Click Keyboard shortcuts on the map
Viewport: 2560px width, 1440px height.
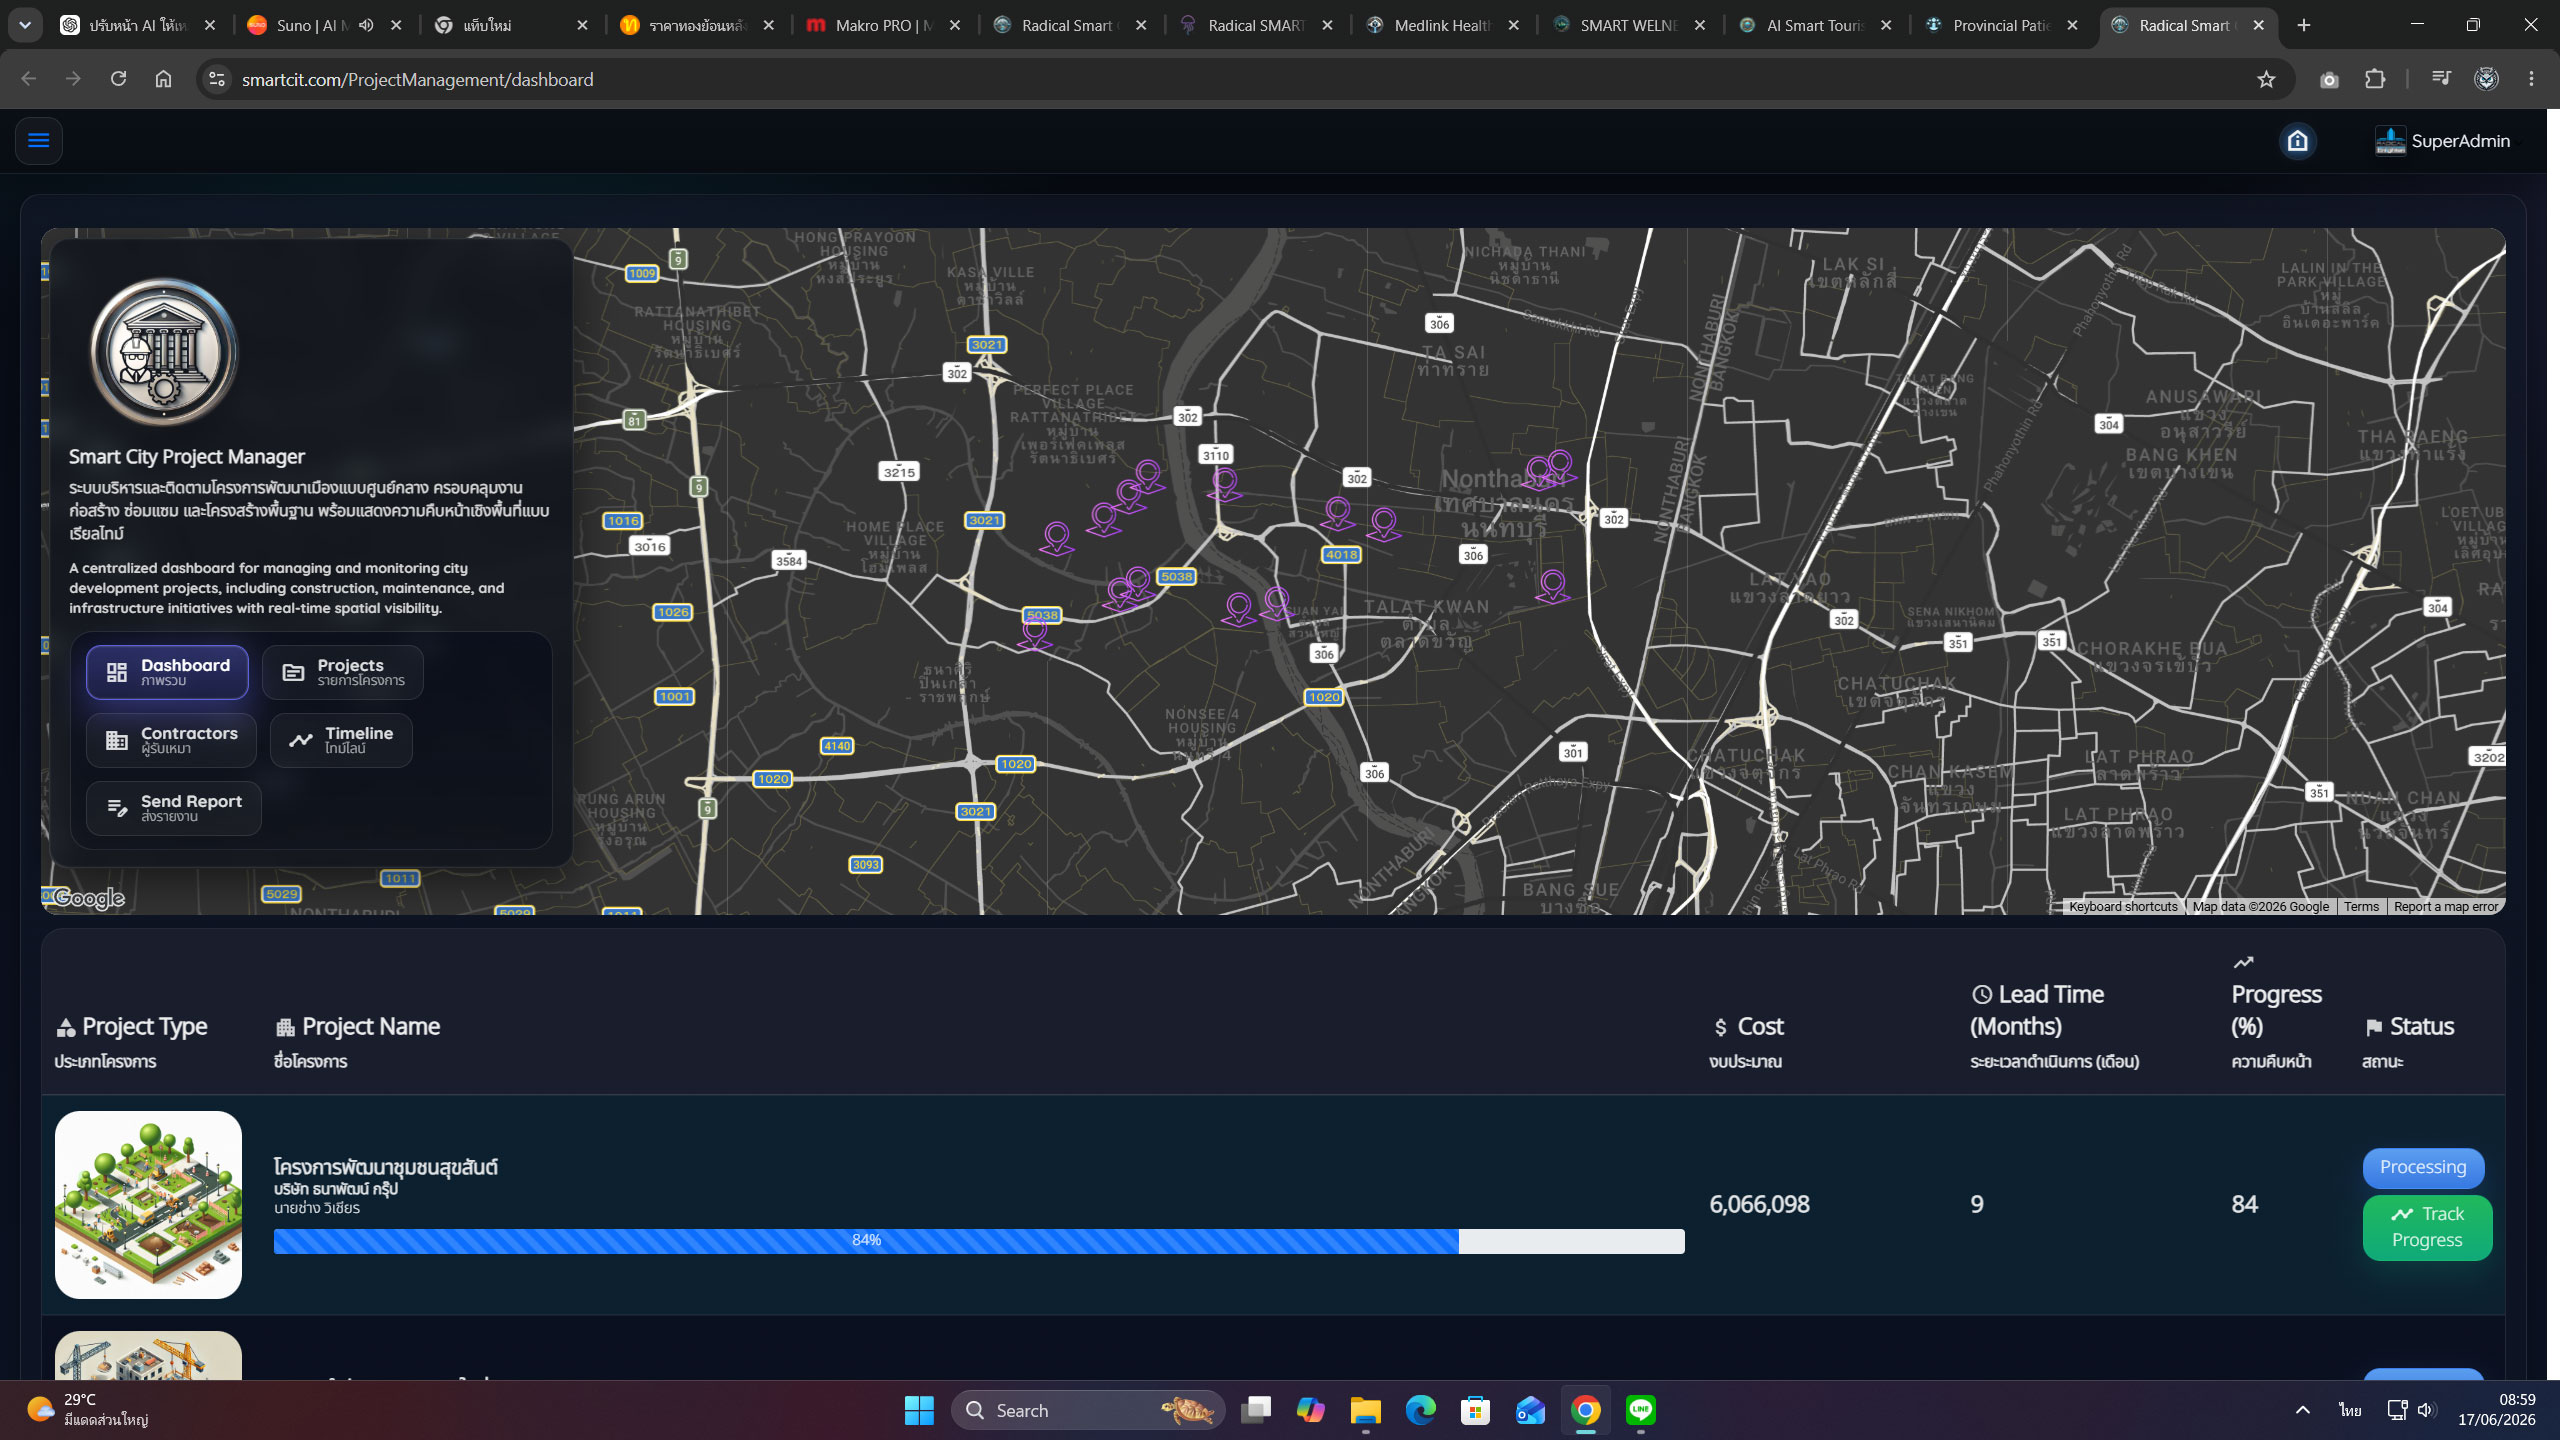[x=2123, y=907]
